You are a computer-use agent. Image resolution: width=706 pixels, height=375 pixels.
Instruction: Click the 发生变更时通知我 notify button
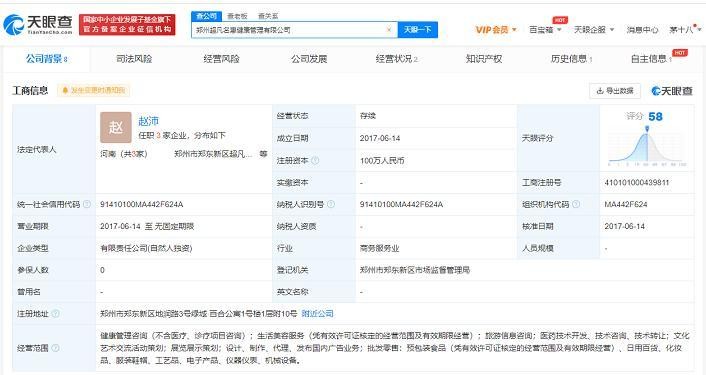point(93,90)
